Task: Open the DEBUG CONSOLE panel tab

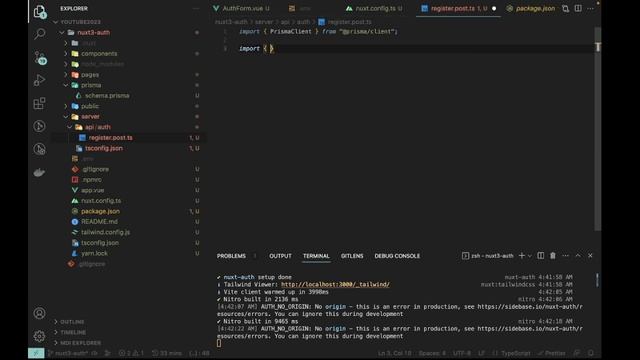Action: tap(397, 256)
